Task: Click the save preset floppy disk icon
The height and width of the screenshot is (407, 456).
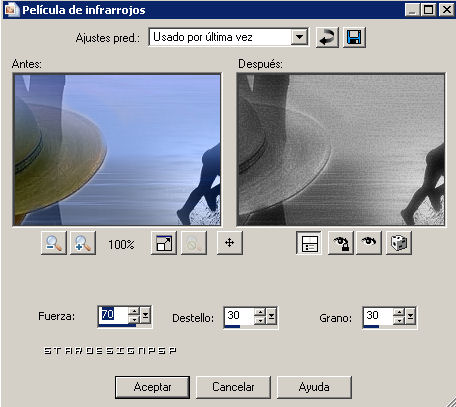Action: [x=354, y=37]
